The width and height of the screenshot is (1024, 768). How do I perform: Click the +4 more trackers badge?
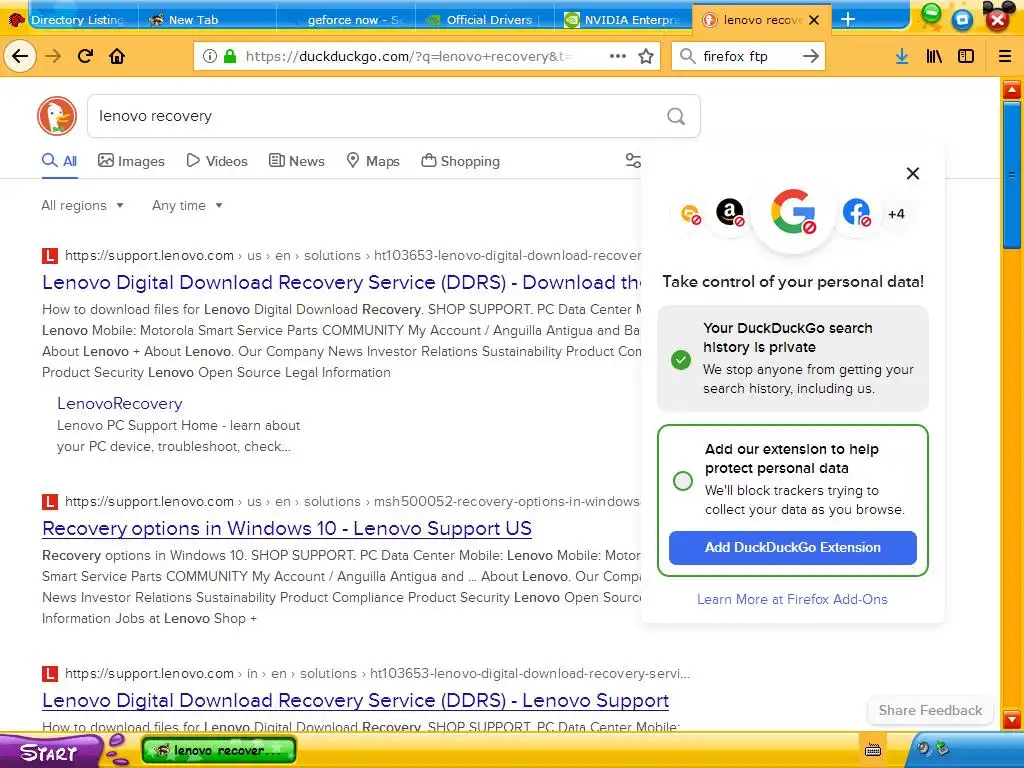[x=896, y=214]
